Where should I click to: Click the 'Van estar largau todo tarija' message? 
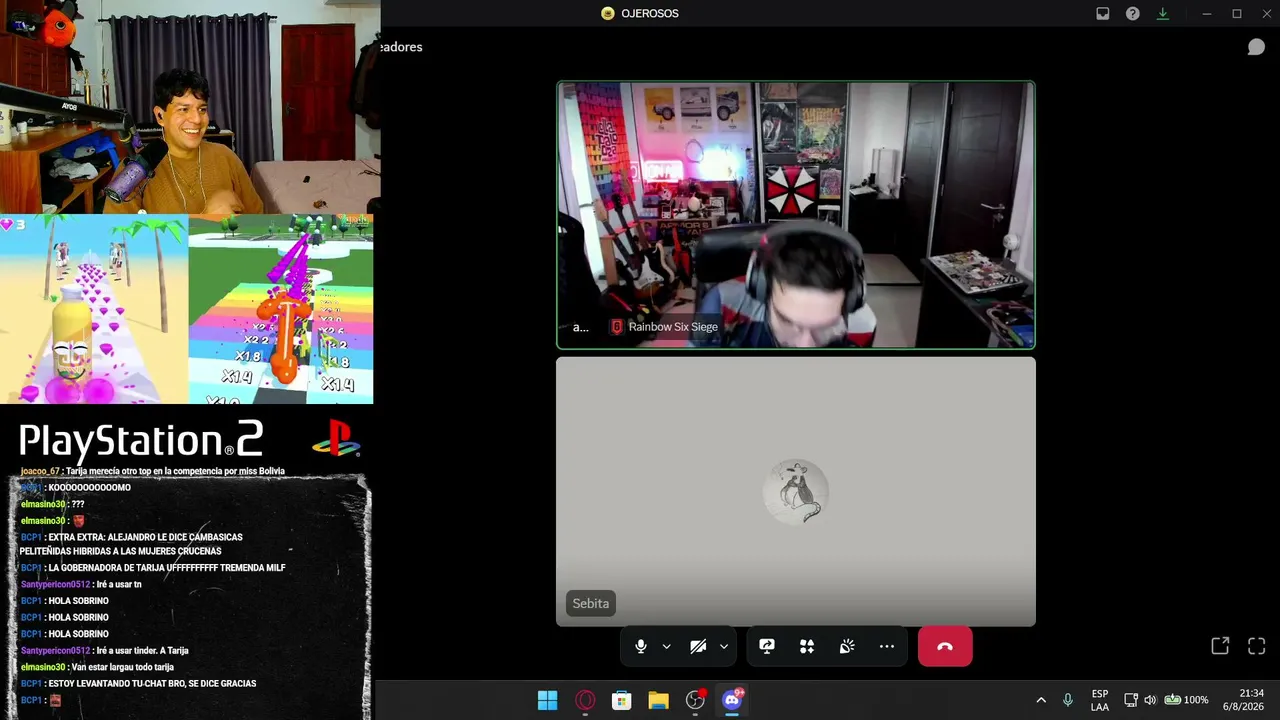[97, 667]
